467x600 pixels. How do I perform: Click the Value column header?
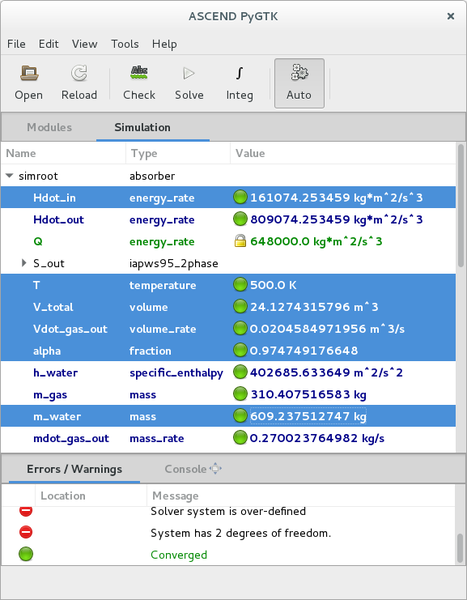(343, 153)
